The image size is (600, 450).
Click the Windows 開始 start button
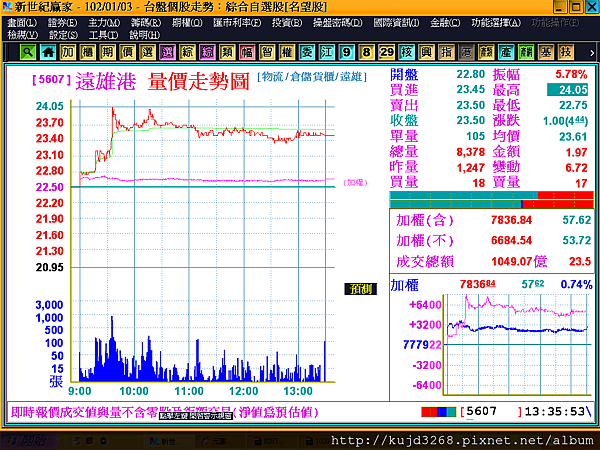pos(29,441)
